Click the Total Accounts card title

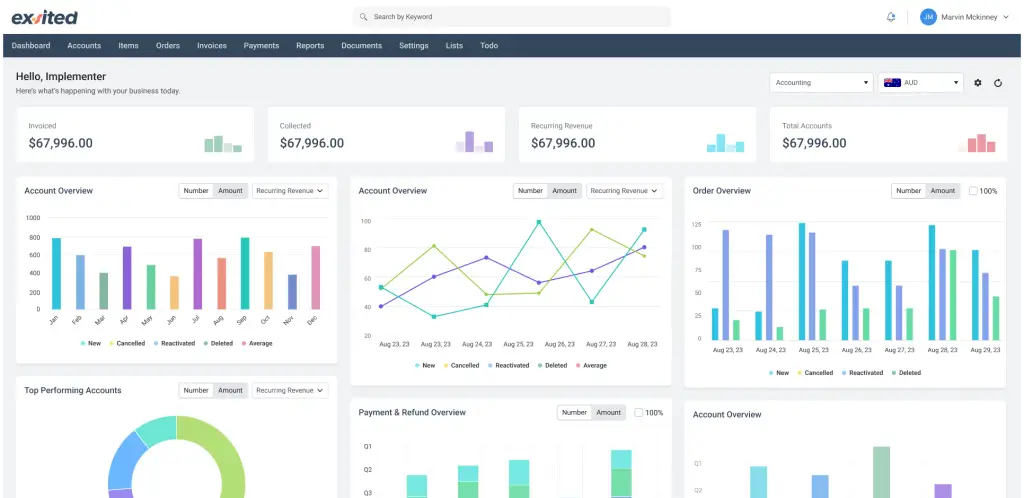tap(807, 126)
